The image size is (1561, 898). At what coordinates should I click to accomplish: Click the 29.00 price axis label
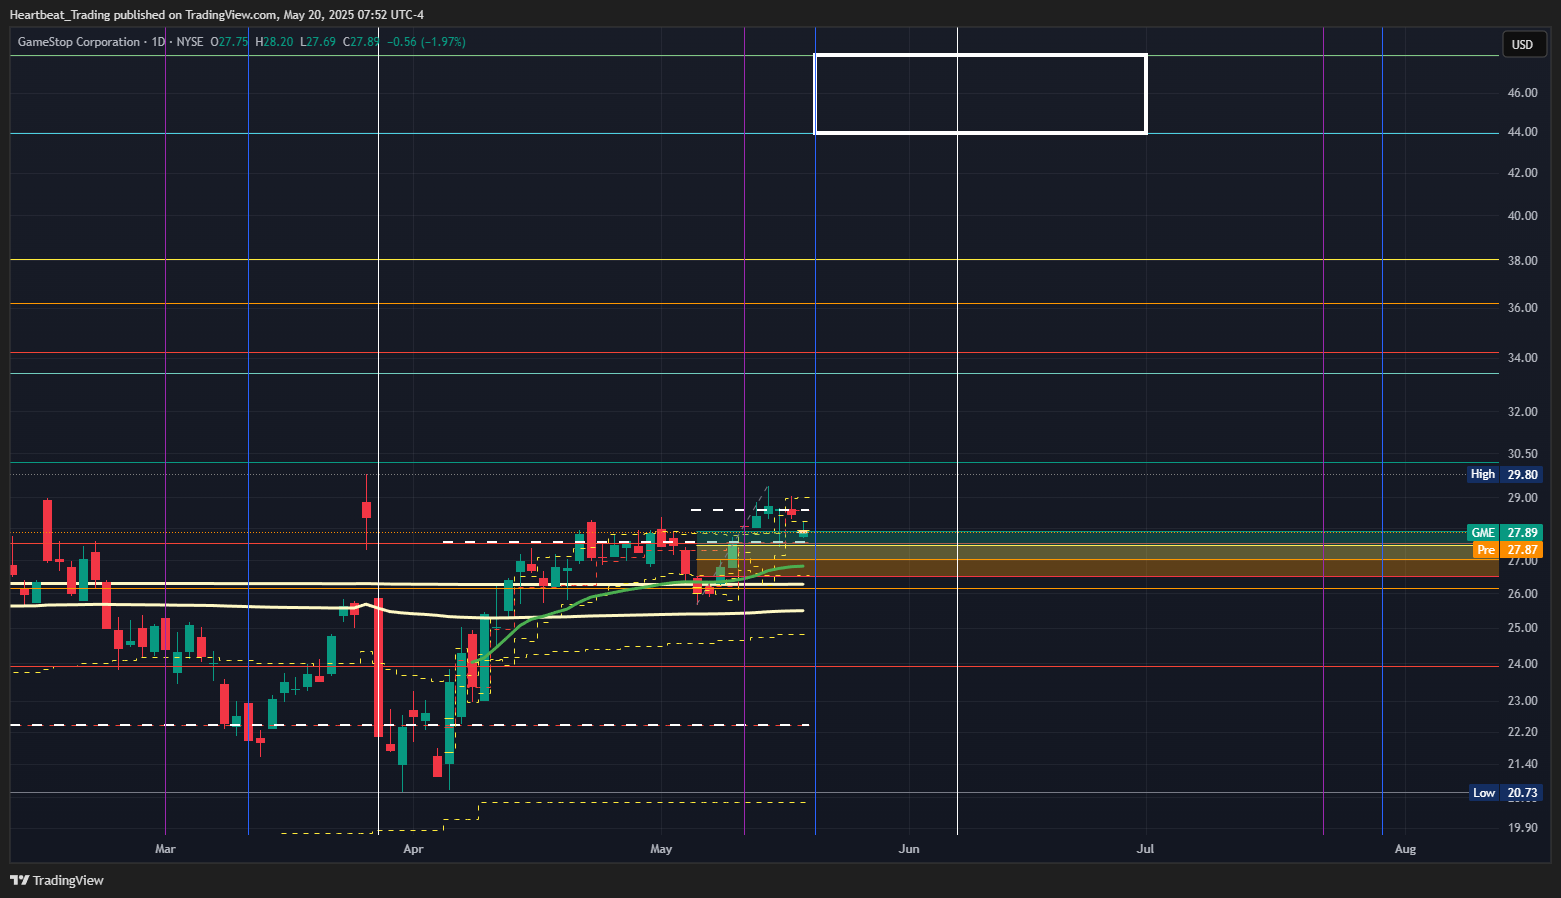point(1522,498)
